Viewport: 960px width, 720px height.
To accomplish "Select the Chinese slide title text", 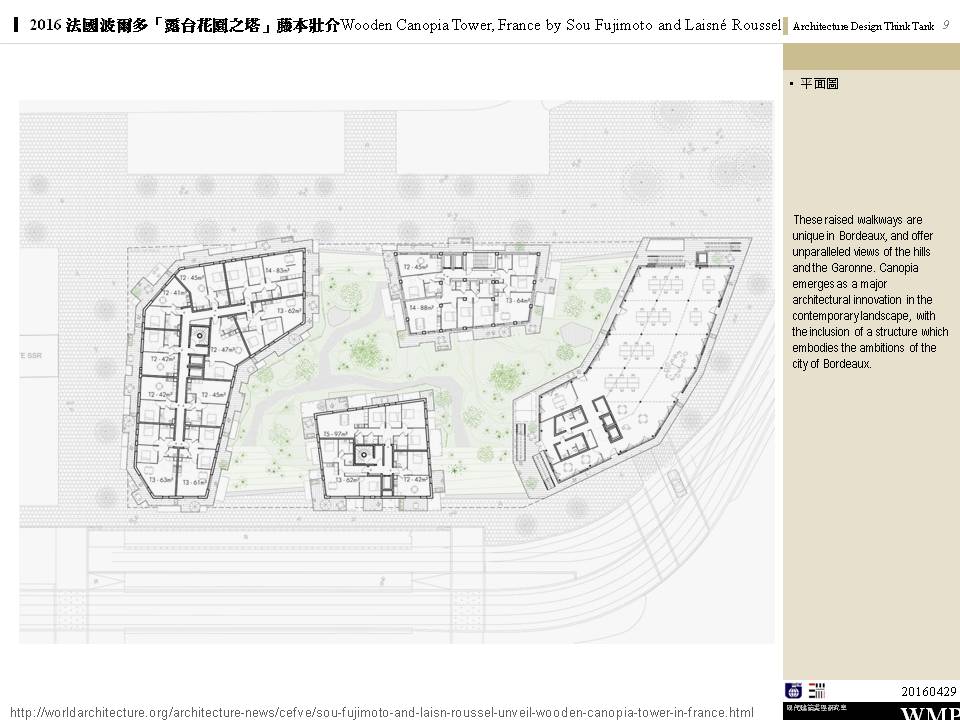I will pos(184,24).
